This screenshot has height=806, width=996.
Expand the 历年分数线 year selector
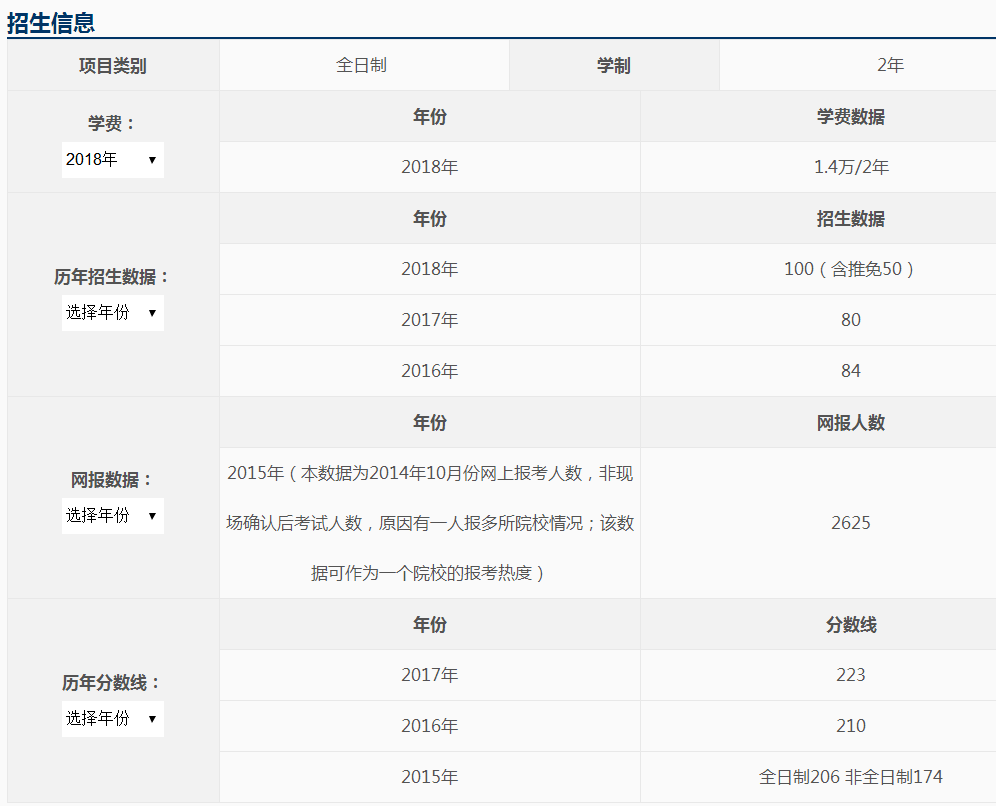coord(112,719)
